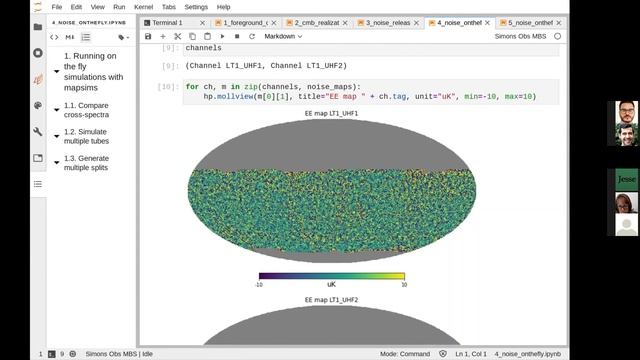Open the Open Tabs sidebar icon
The width and height of the screenshot is (640, 360).
point(38,158)
